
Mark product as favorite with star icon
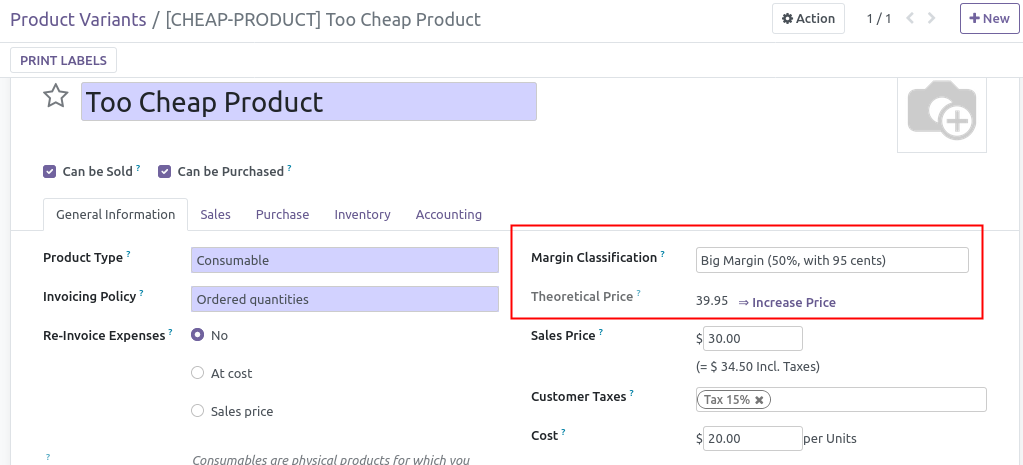55,96
